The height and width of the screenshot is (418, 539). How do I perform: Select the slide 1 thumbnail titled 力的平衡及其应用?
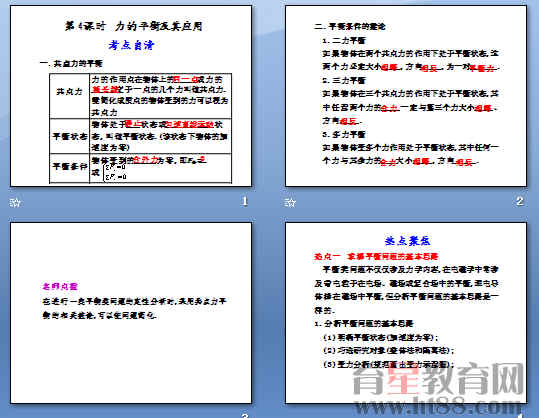(x=131, y=96)
